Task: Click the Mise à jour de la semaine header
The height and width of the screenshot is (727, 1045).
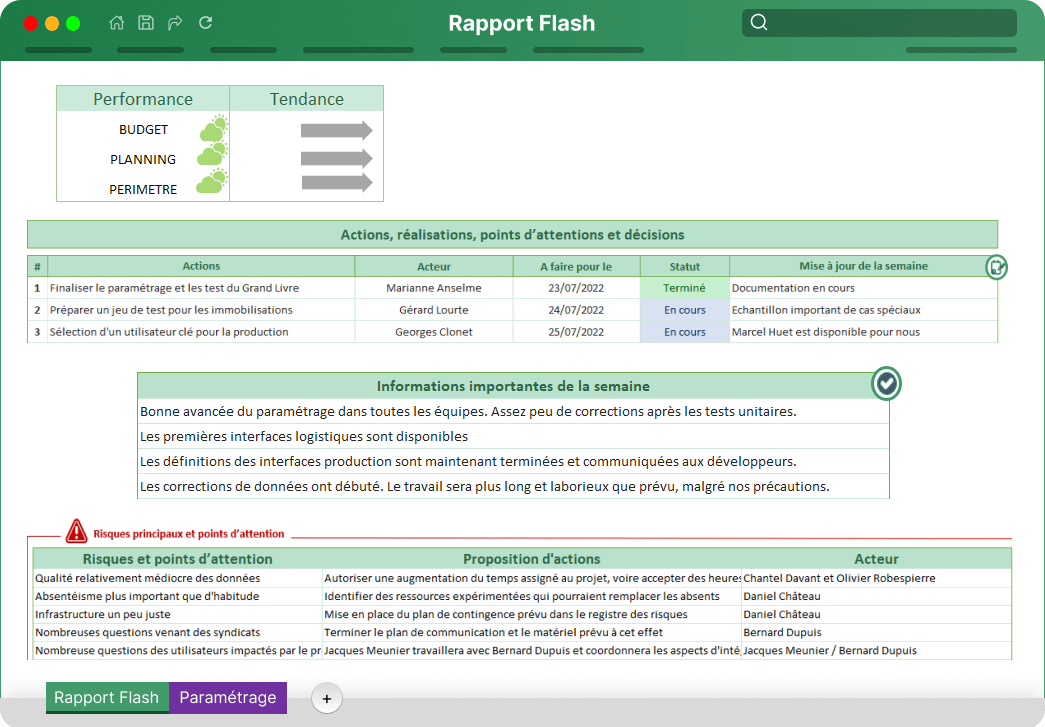Action: coord(863,266)
